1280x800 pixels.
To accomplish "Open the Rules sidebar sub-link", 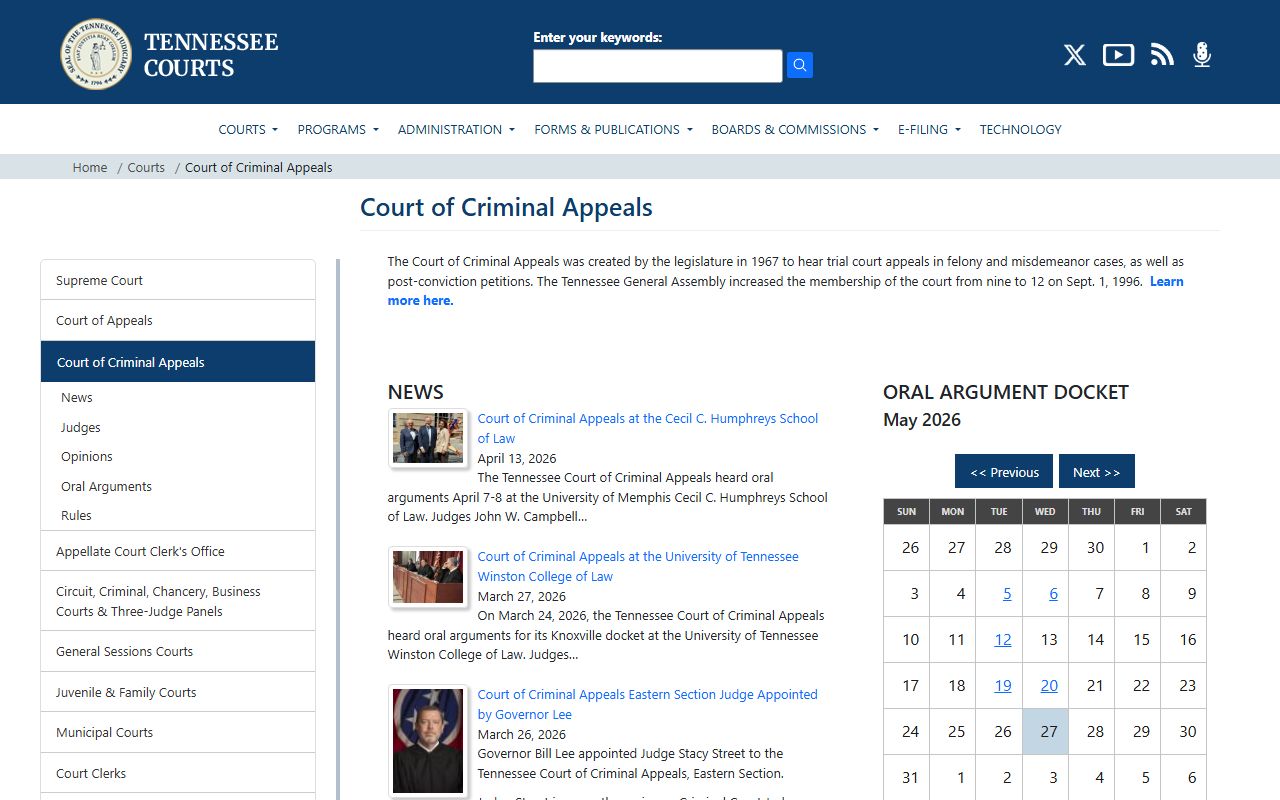I will point(76,515).
